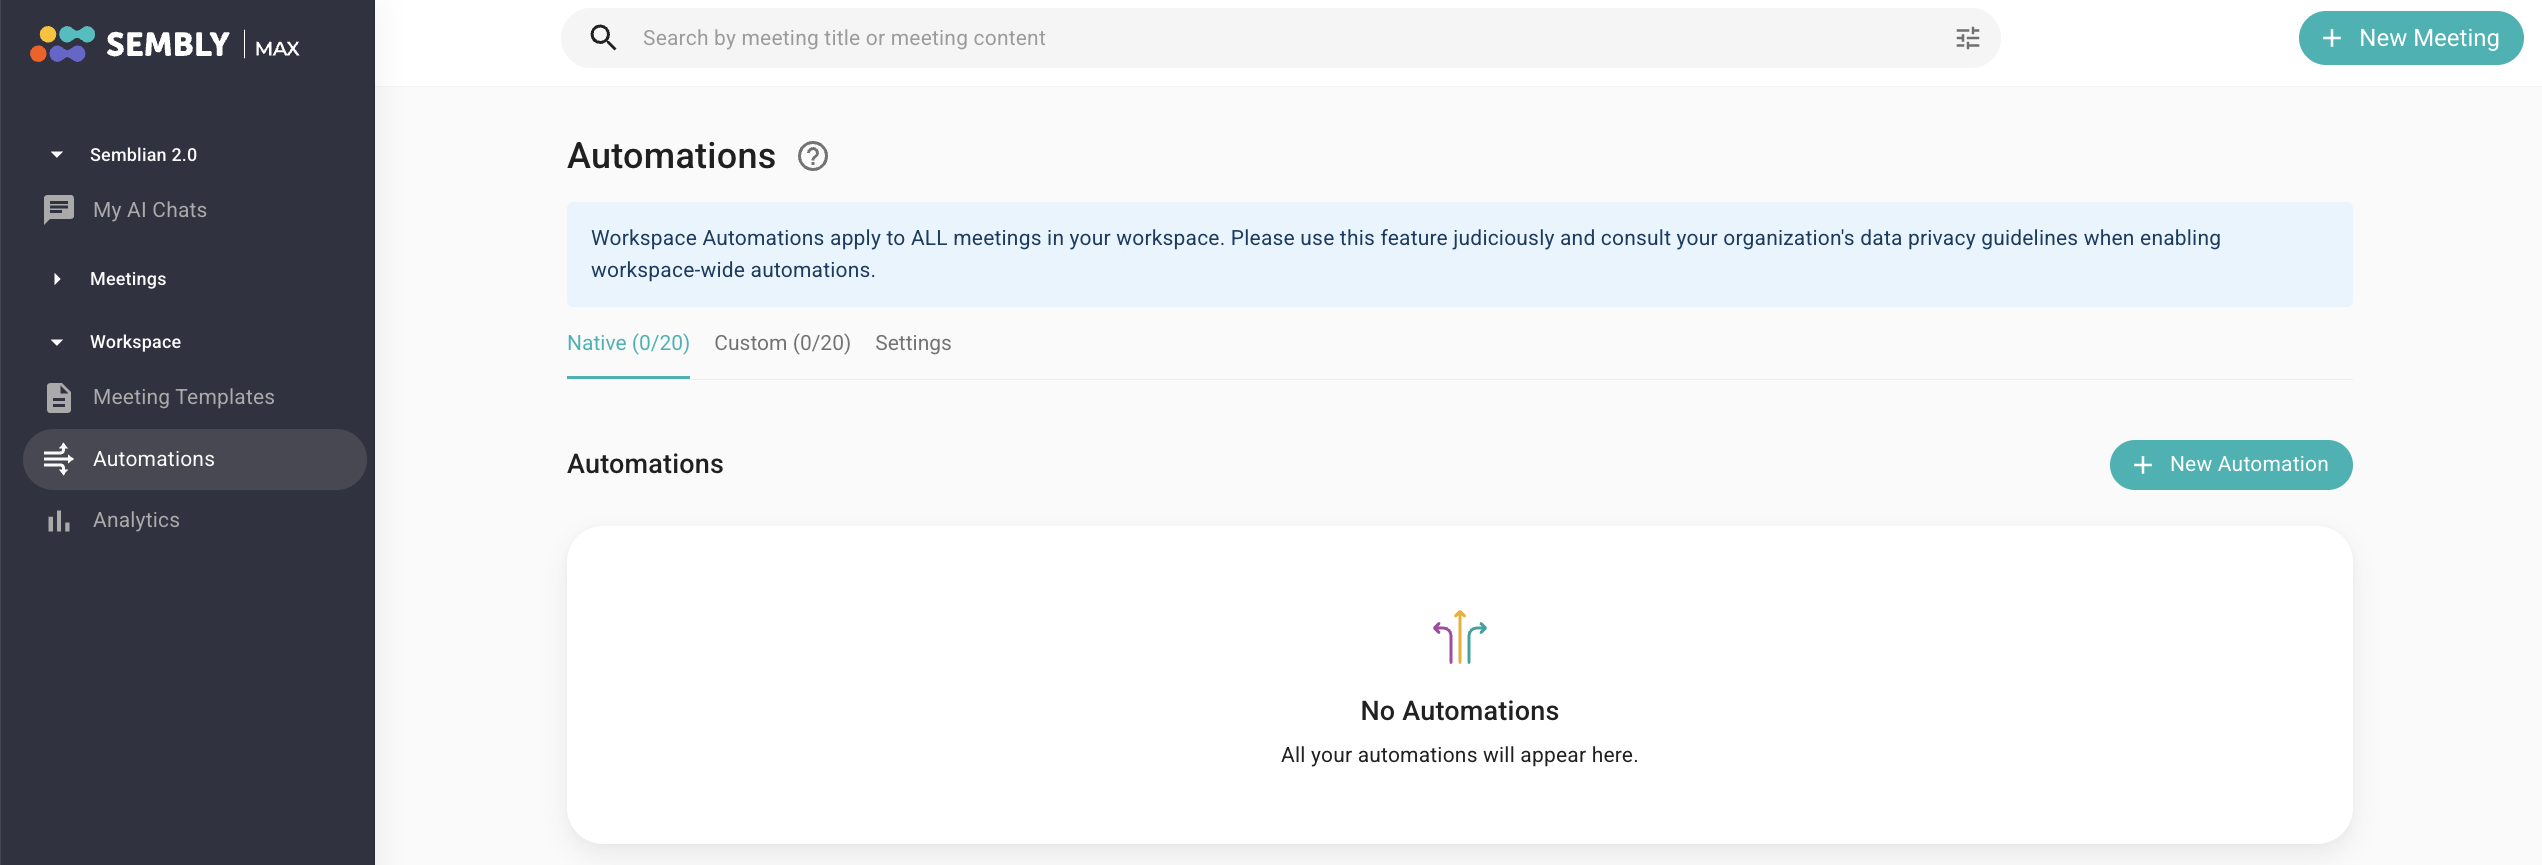2542x865 pixels.
Task: Open the Settings tab
Action: tap(913, 343)
